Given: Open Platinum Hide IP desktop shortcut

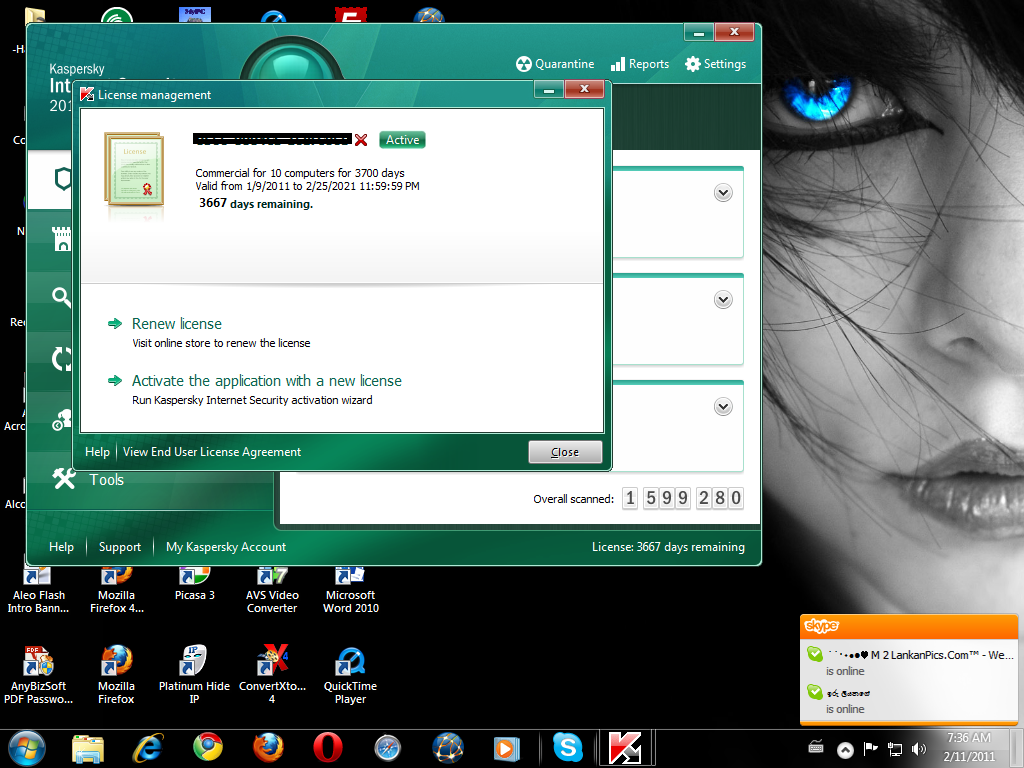Looking at the screenshot, I should coord(194,675).
